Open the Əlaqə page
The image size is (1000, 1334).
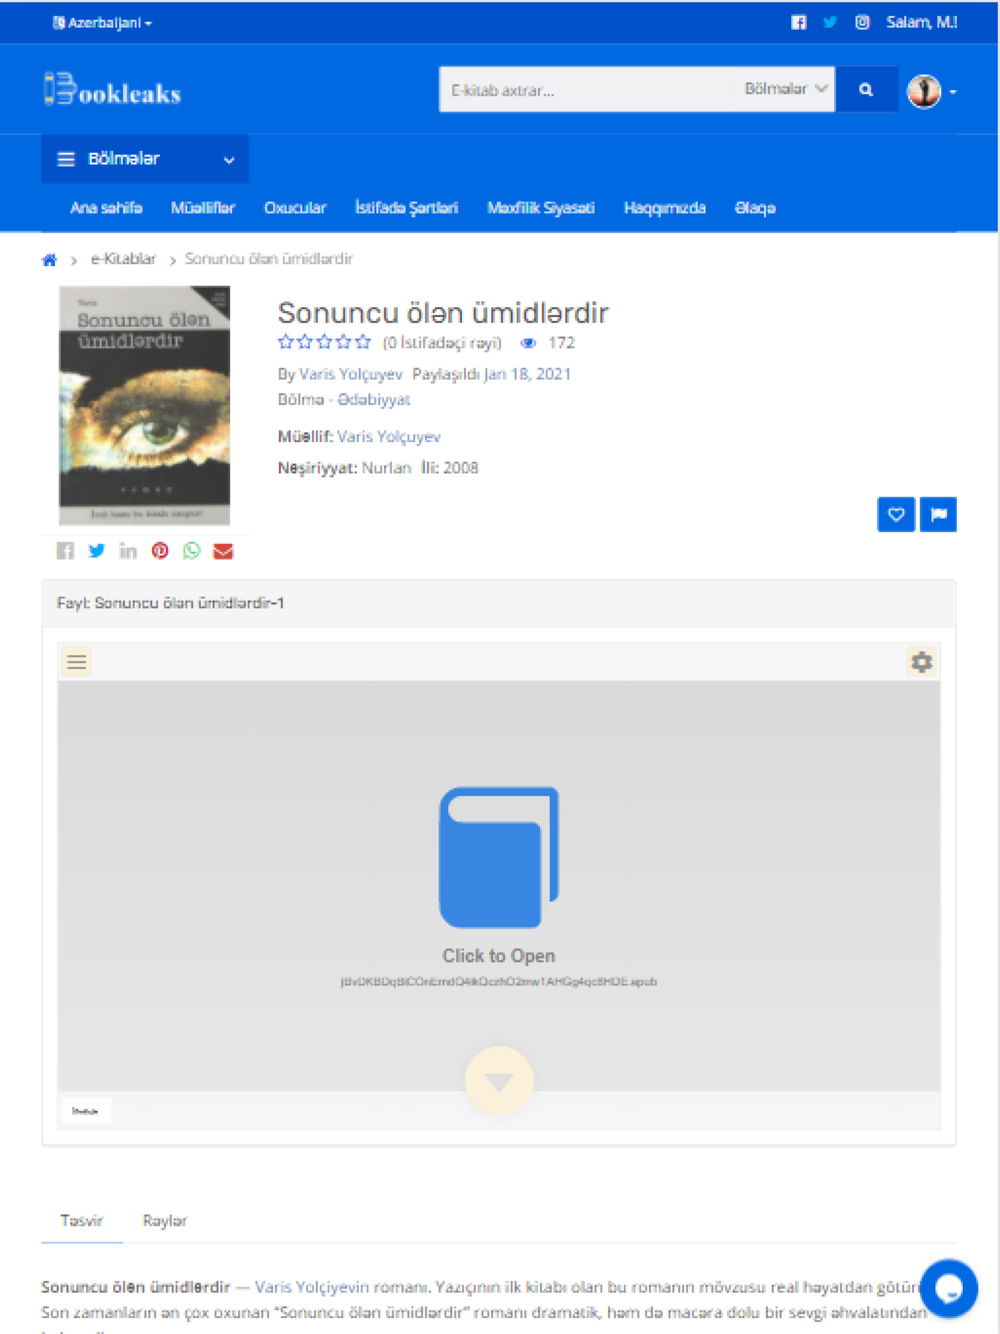tap(755, 208)
